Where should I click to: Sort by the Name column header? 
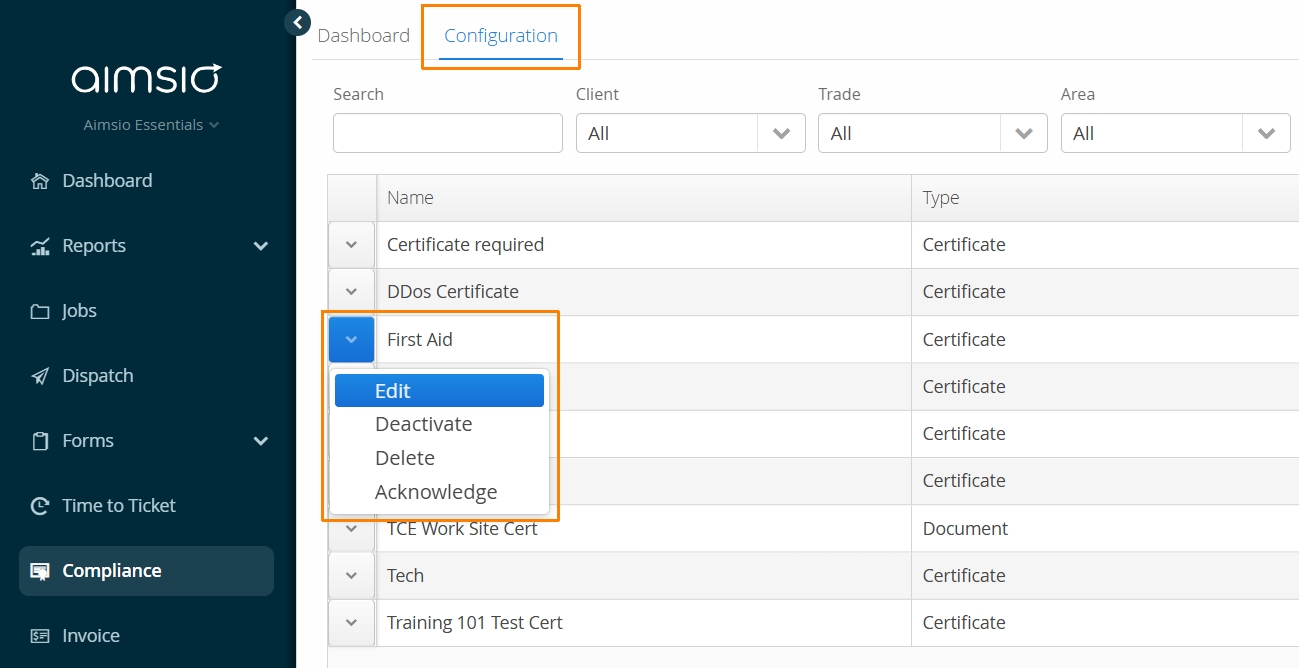pyautogui.click(x=644, y=198)
